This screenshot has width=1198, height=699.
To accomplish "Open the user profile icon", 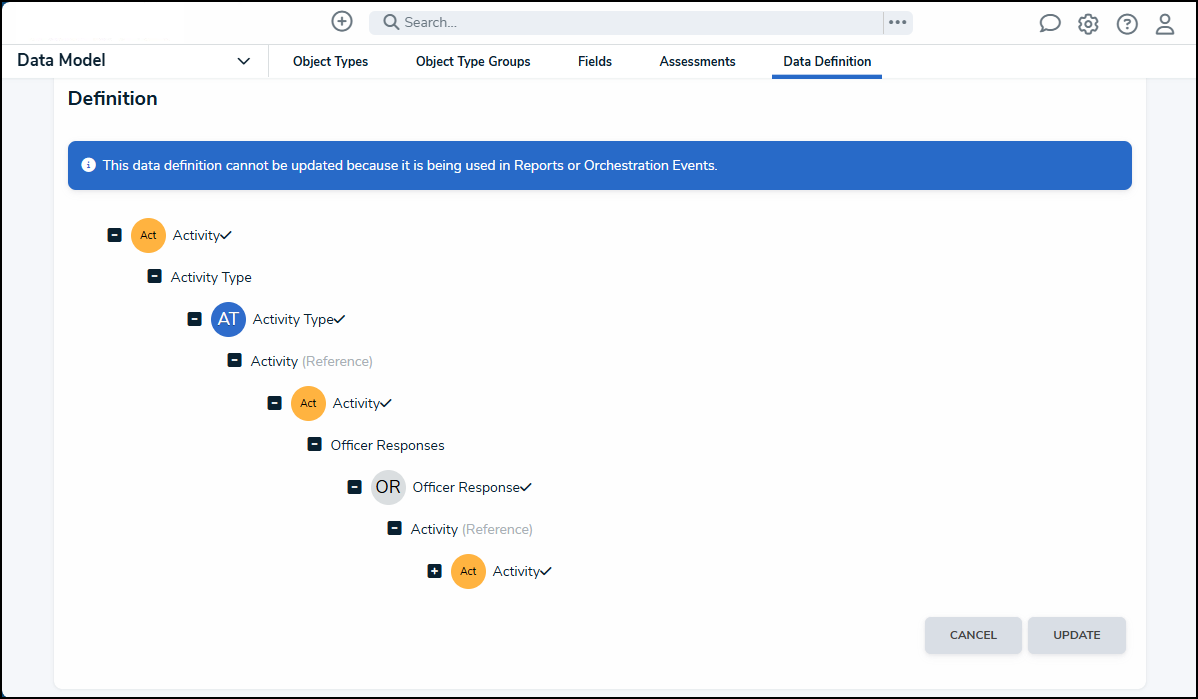I will [1164, 24].
